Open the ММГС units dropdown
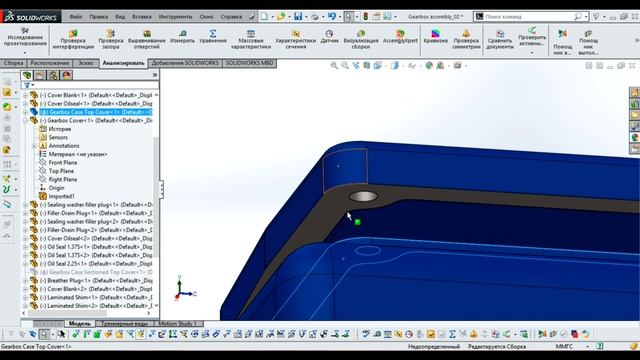640x360 pixels. click(587, 346)
